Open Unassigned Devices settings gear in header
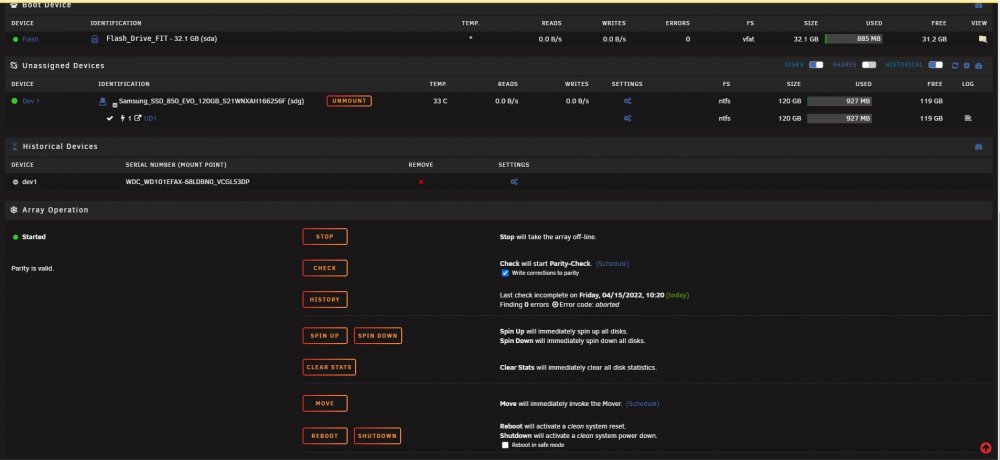 (966, 65)
